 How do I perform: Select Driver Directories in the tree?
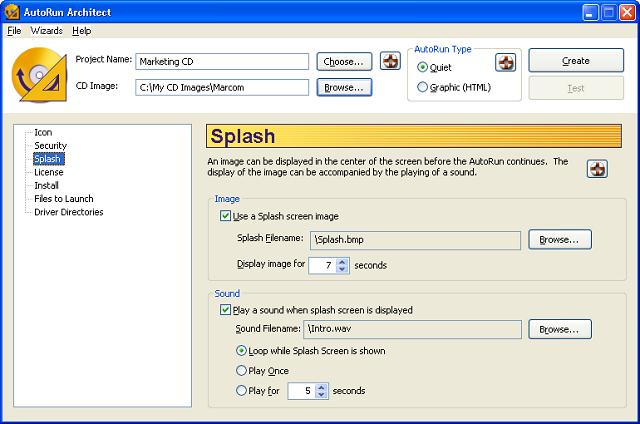point(69,212)
